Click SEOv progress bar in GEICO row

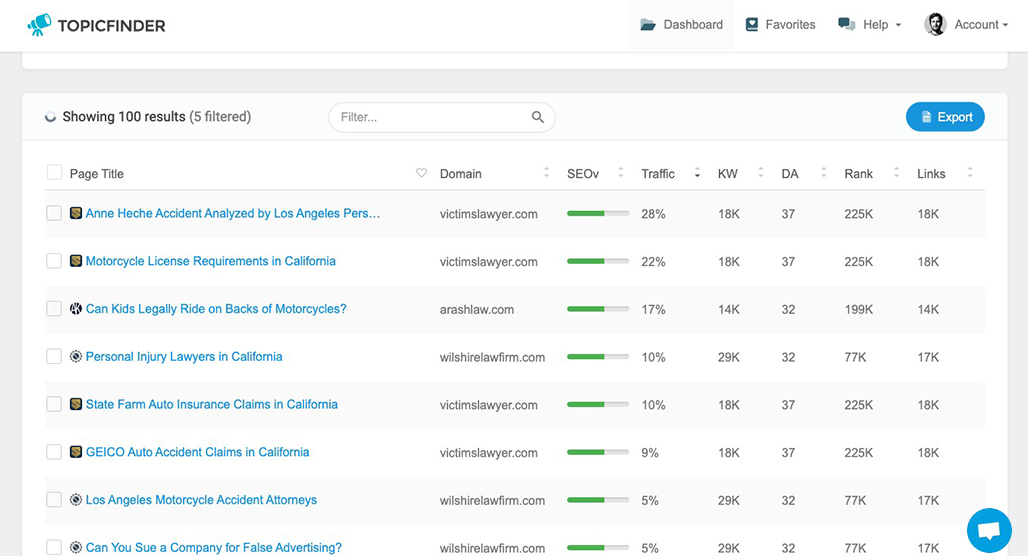click(x=598, y=452)
